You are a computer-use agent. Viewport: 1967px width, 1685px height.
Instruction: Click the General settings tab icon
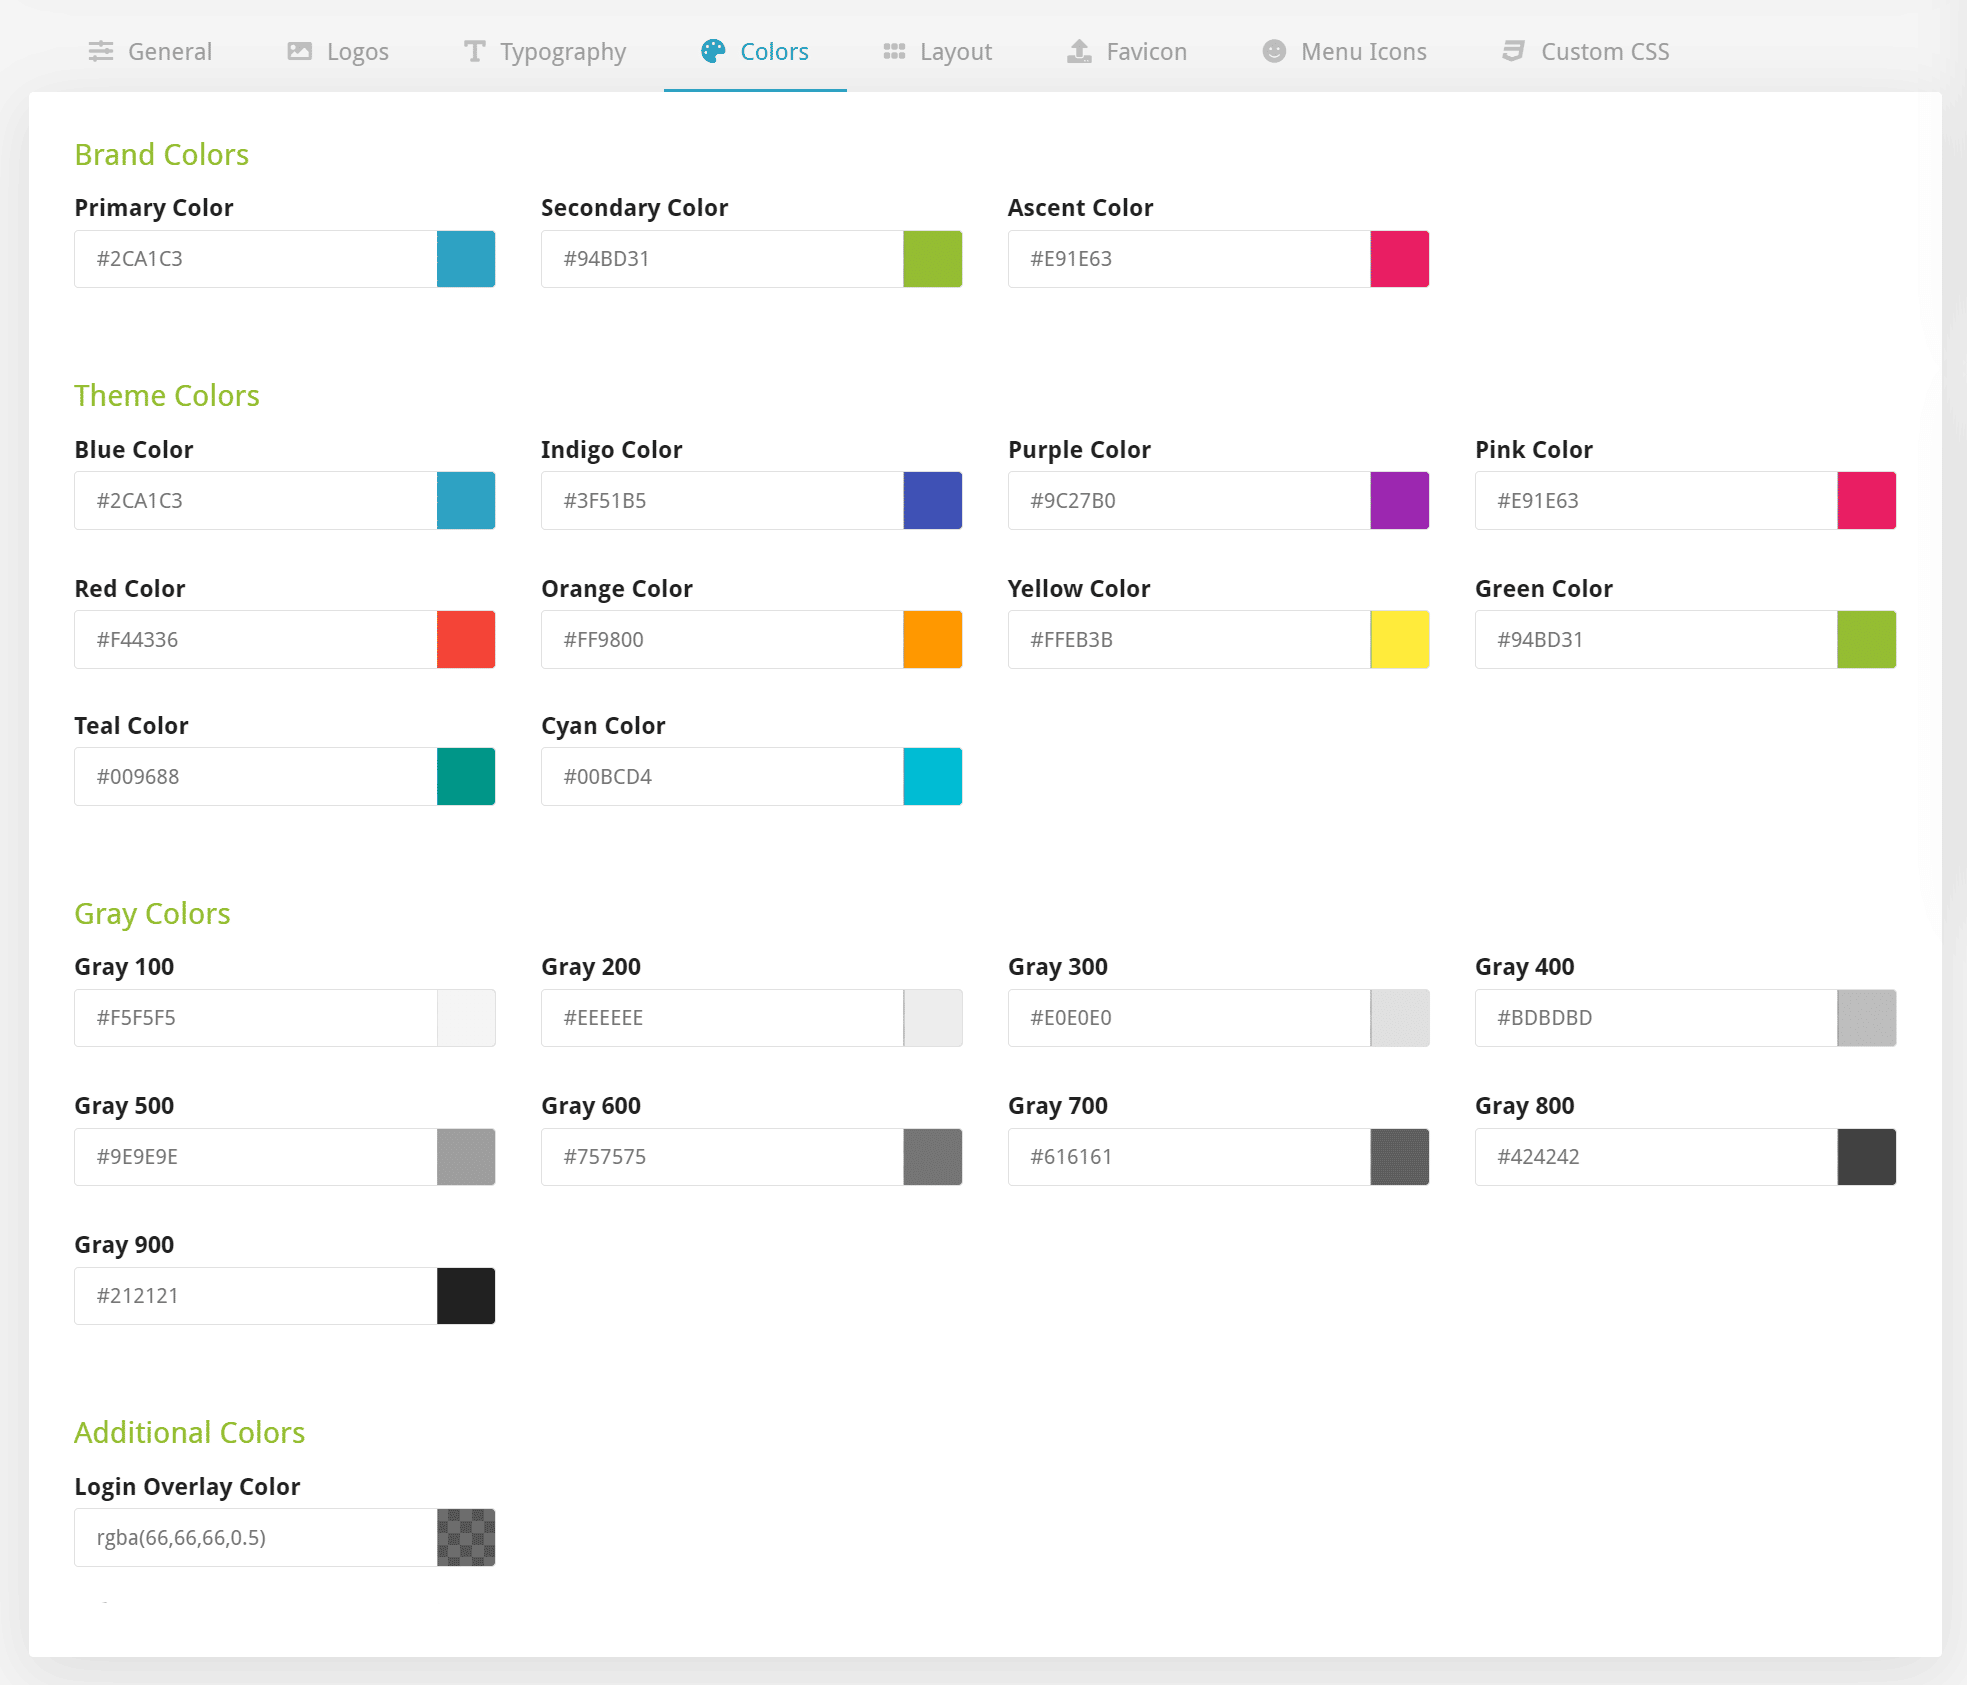pyautogui.click(x=102, y=50)
